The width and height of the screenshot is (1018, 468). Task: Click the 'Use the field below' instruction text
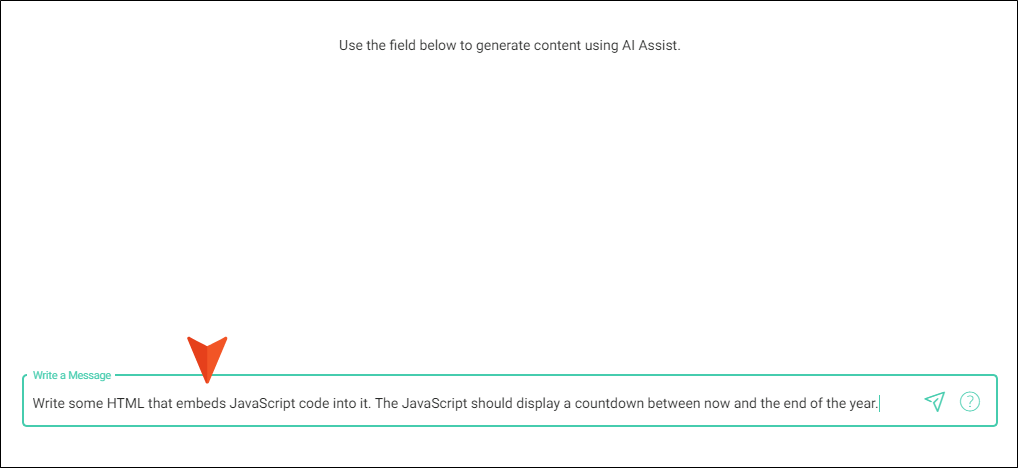[x=510, y=47]
